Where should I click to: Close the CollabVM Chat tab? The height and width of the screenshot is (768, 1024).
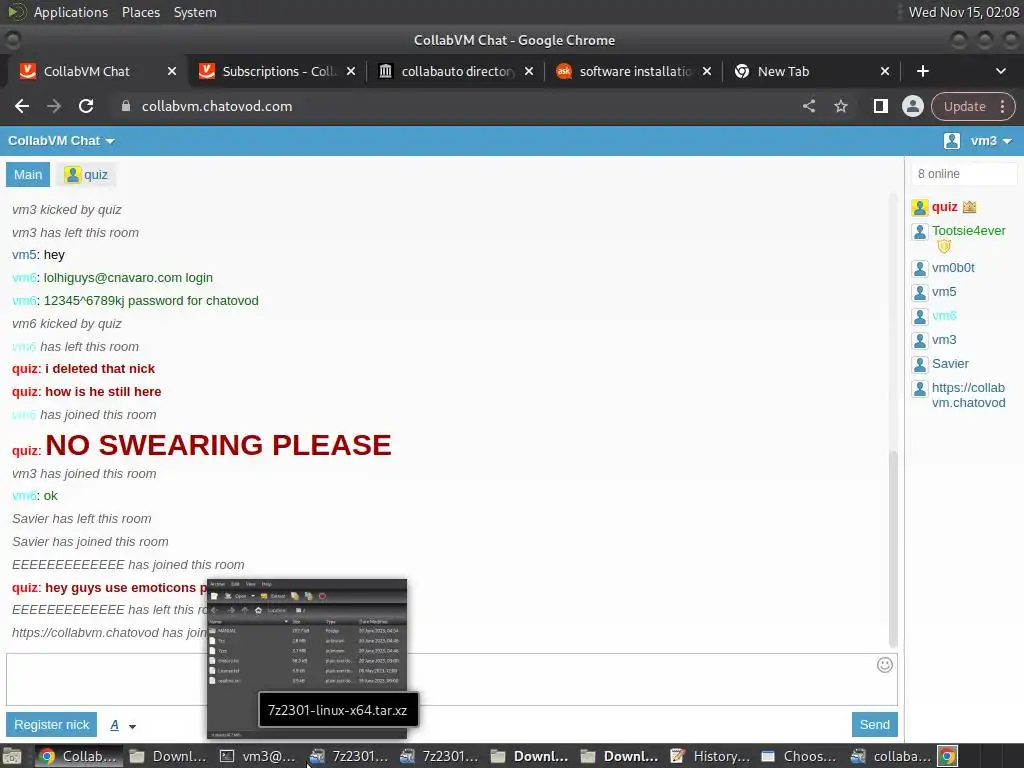[172, 71]
